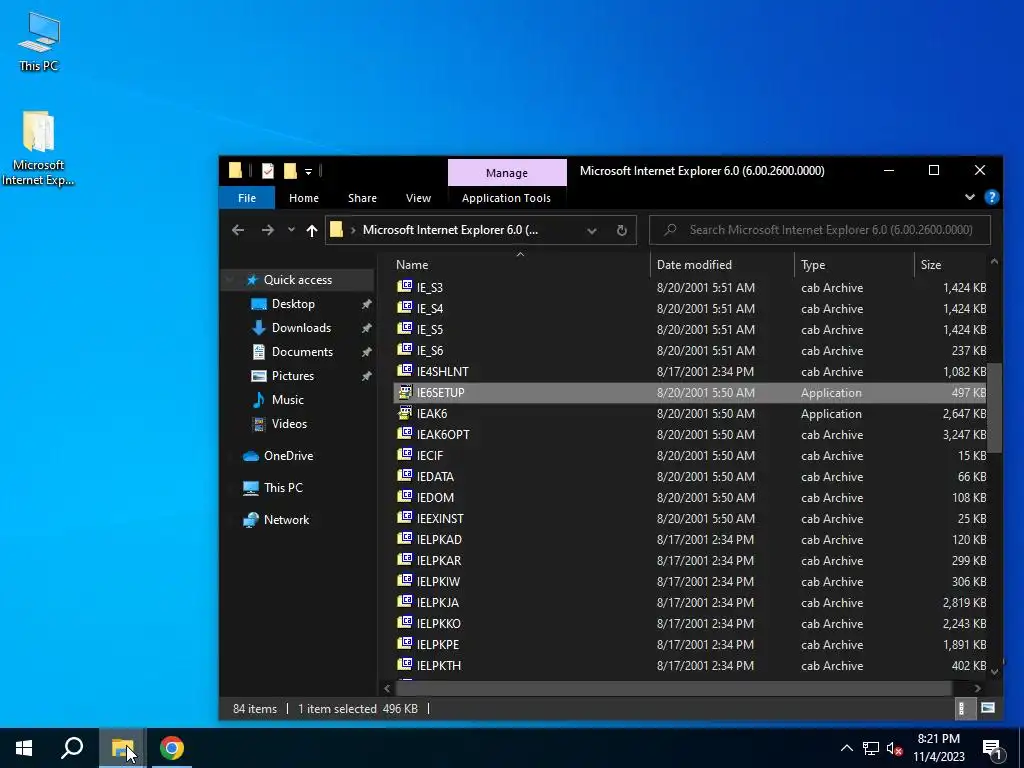Open Explorer help question mark icon
This screenshot has width=1024, height=768.
[x=991, y=197]
